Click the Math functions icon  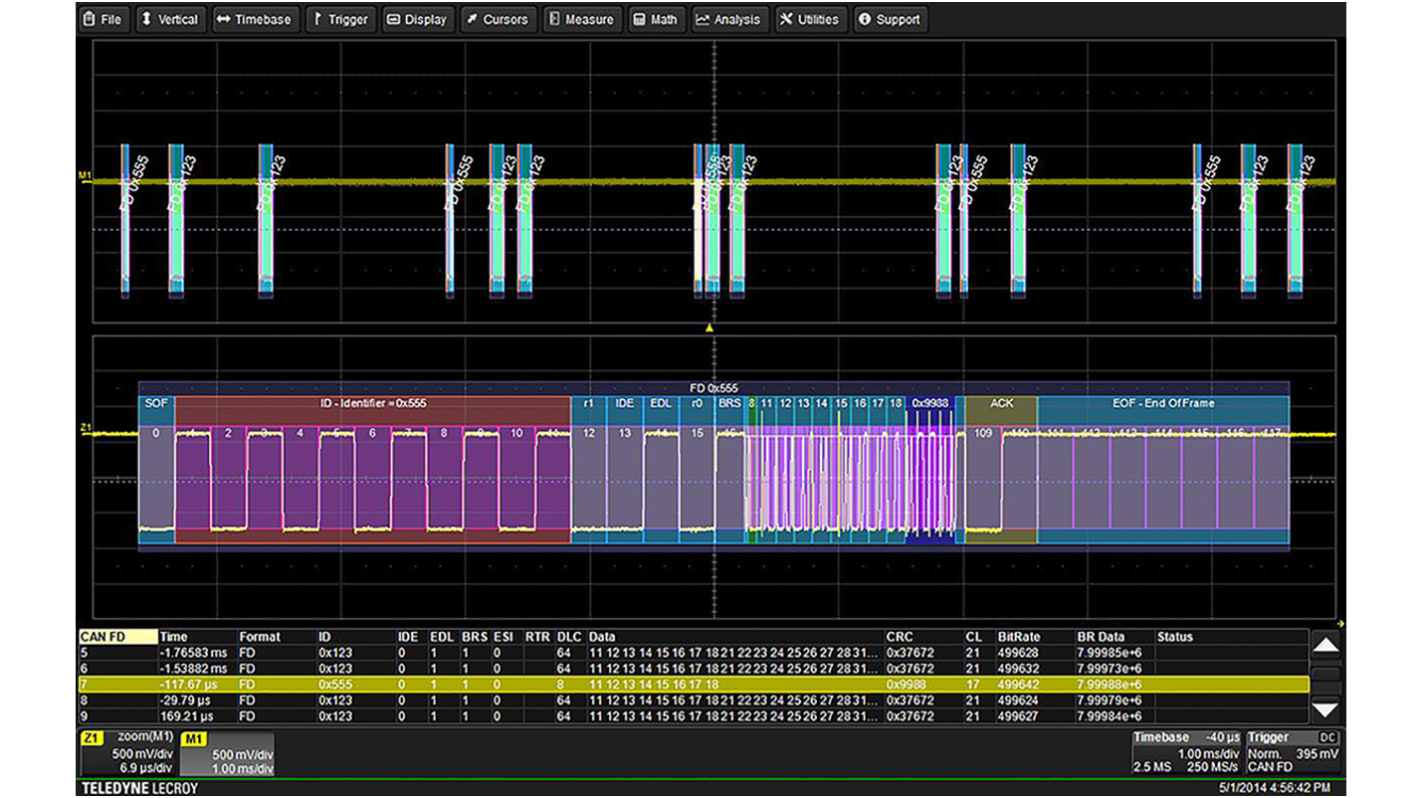(637, 18)
